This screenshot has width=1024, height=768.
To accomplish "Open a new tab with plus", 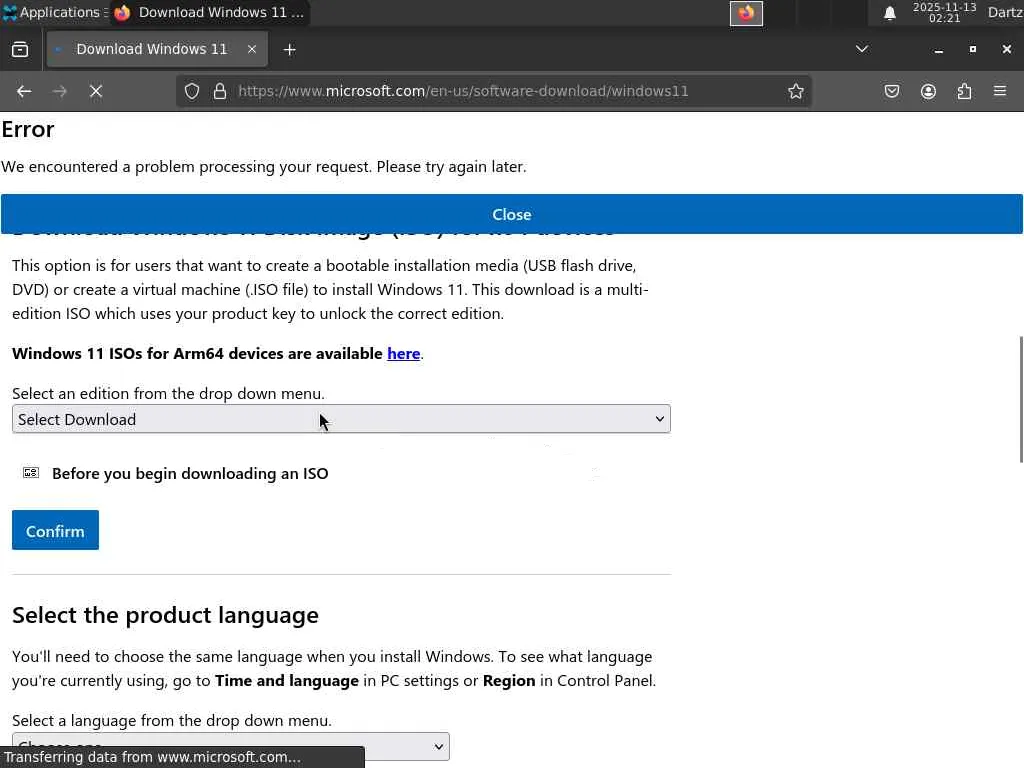I will pyautogui.click(x=289, y=50).
